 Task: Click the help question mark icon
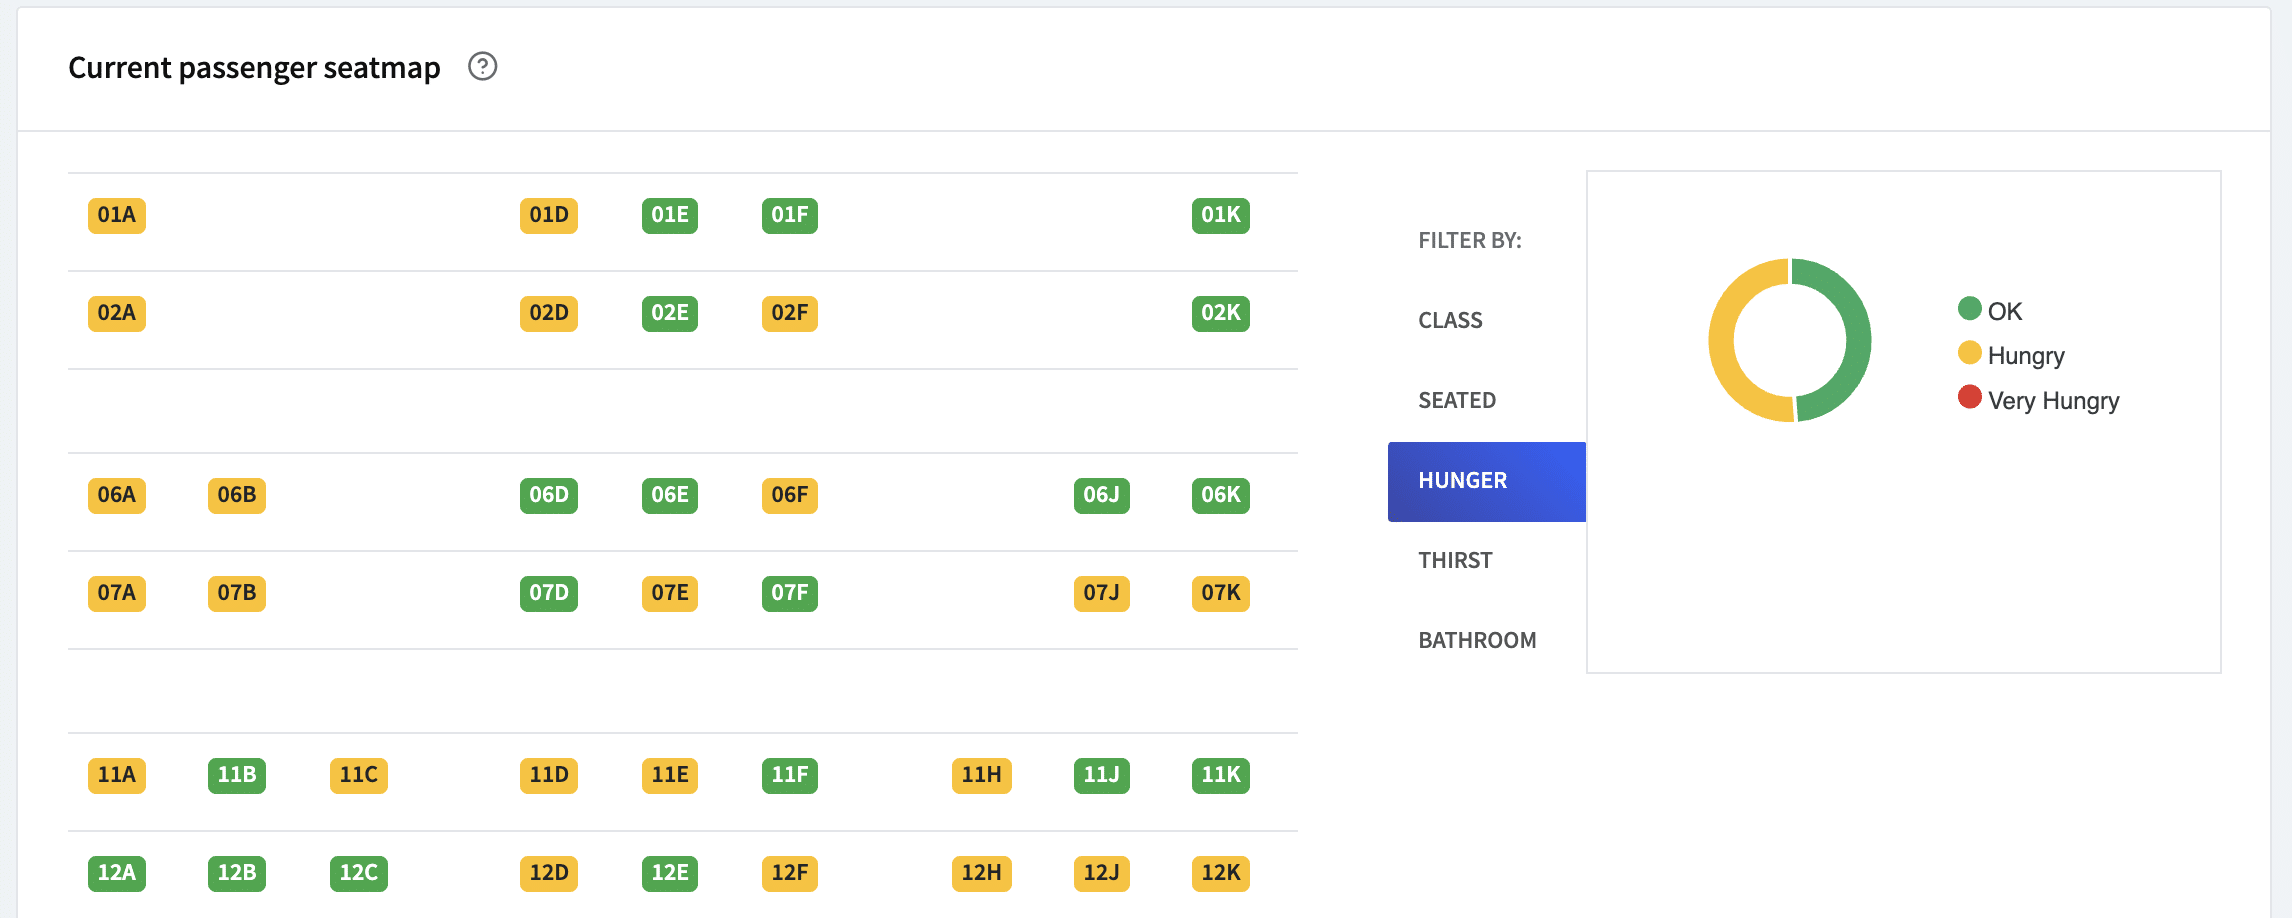click(482, 67)
